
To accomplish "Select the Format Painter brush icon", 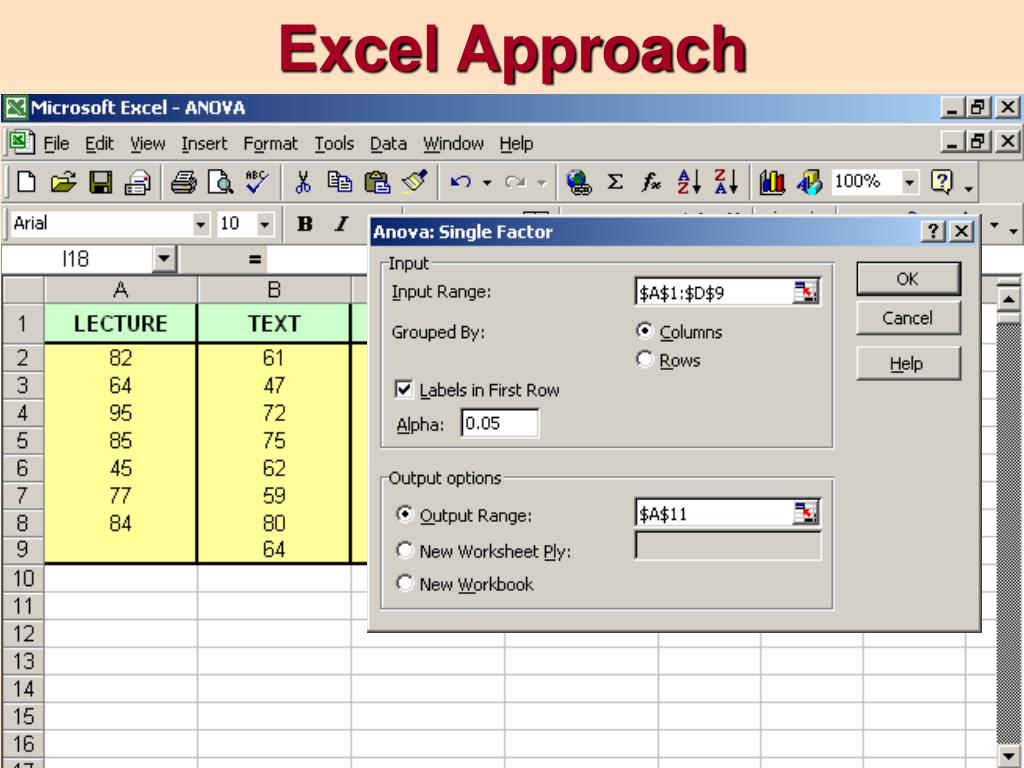I will pos(414,182).
